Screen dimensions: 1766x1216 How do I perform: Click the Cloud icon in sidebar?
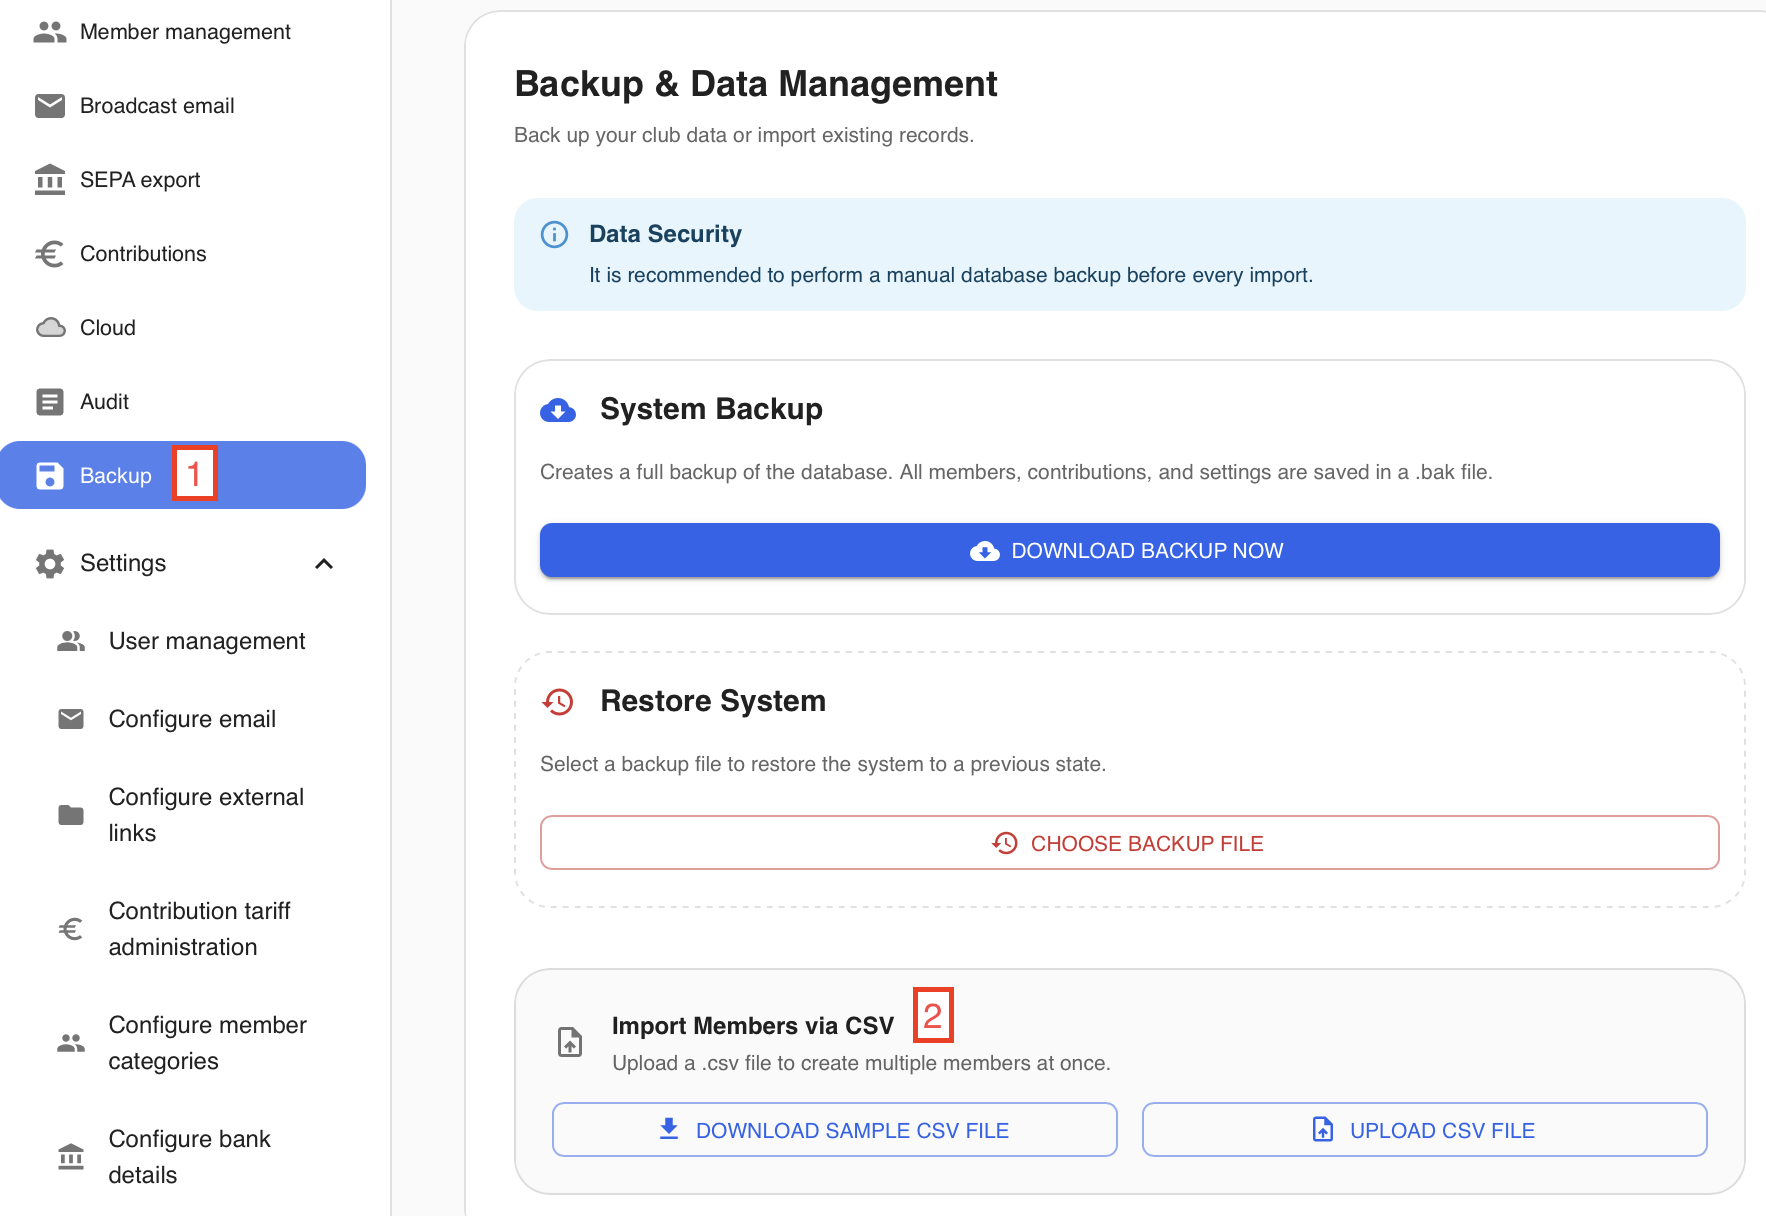(51, 328)
